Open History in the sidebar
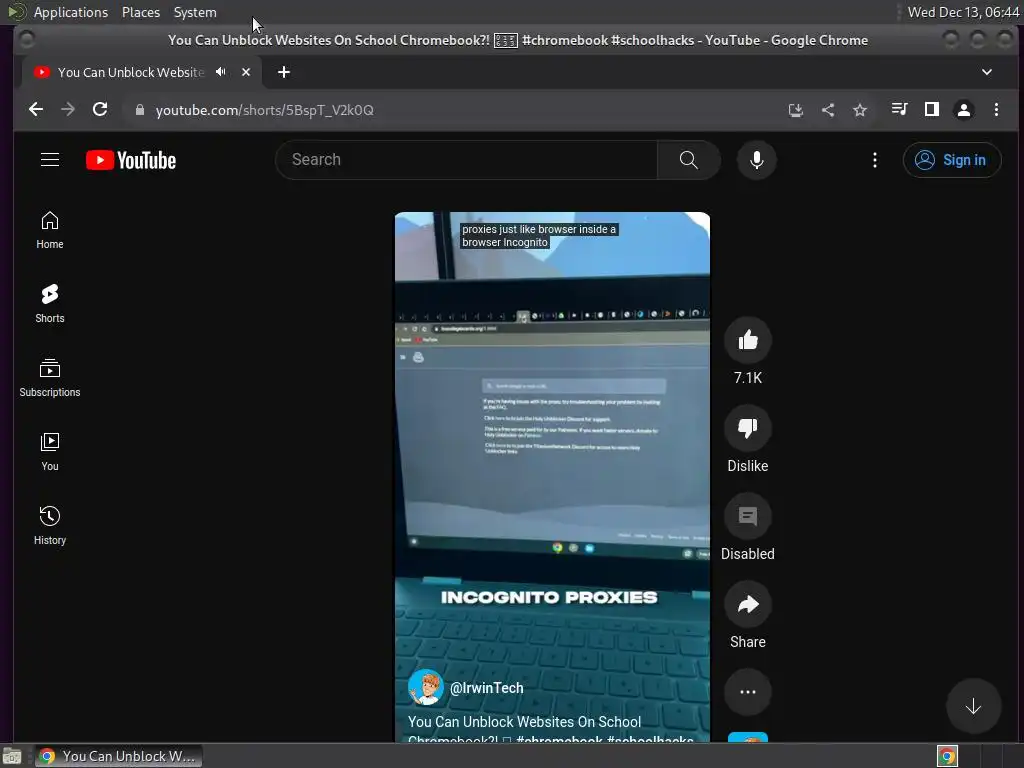This screenshot has width=1024, height=768. (x=50, y=526)
